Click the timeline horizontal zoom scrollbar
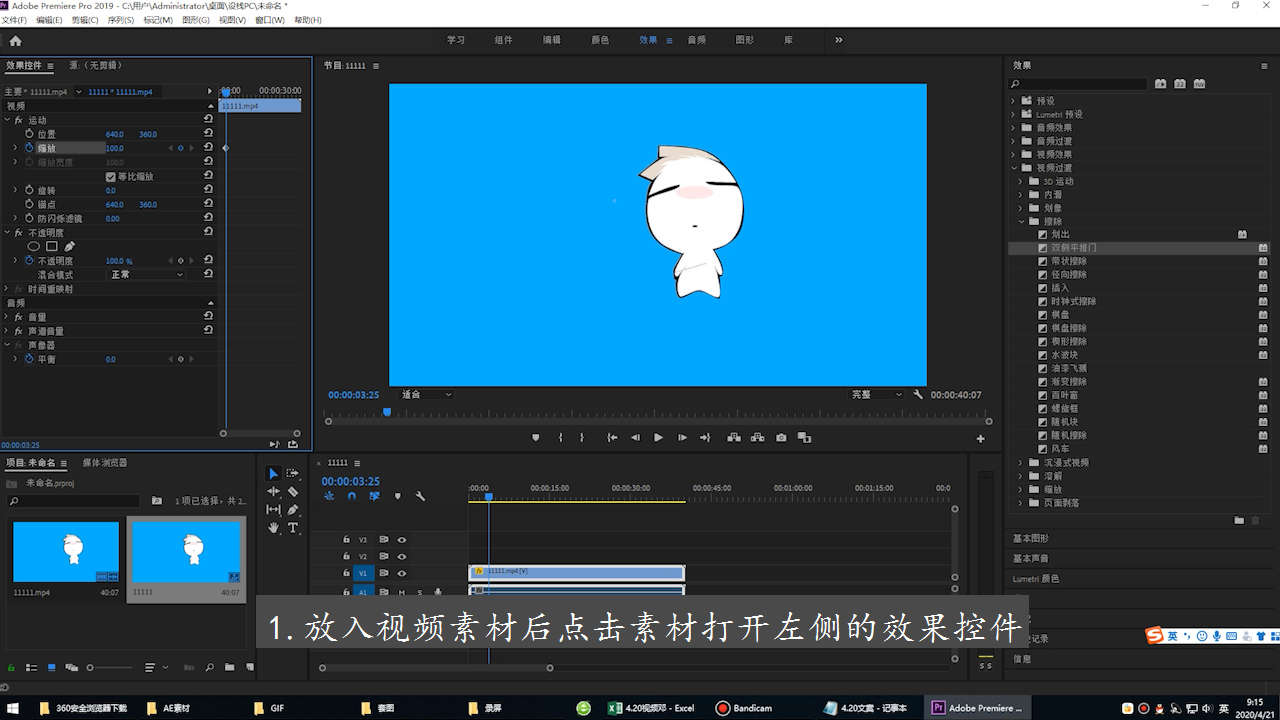The height and width of the screenshot is (720, 1280). tap(435, 668)
